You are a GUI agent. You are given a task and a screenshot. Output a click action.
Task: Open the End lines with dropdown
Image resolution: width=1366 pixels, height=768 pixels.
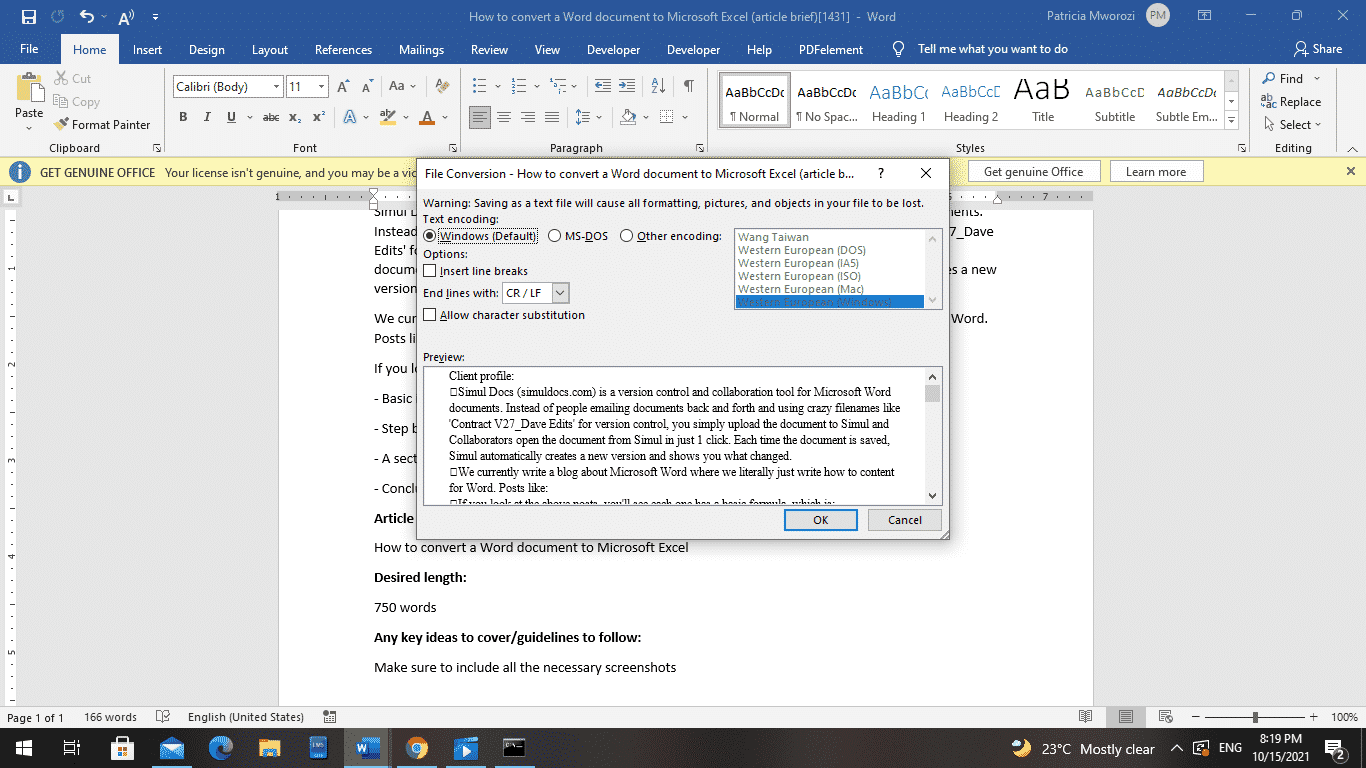[561, 292]
